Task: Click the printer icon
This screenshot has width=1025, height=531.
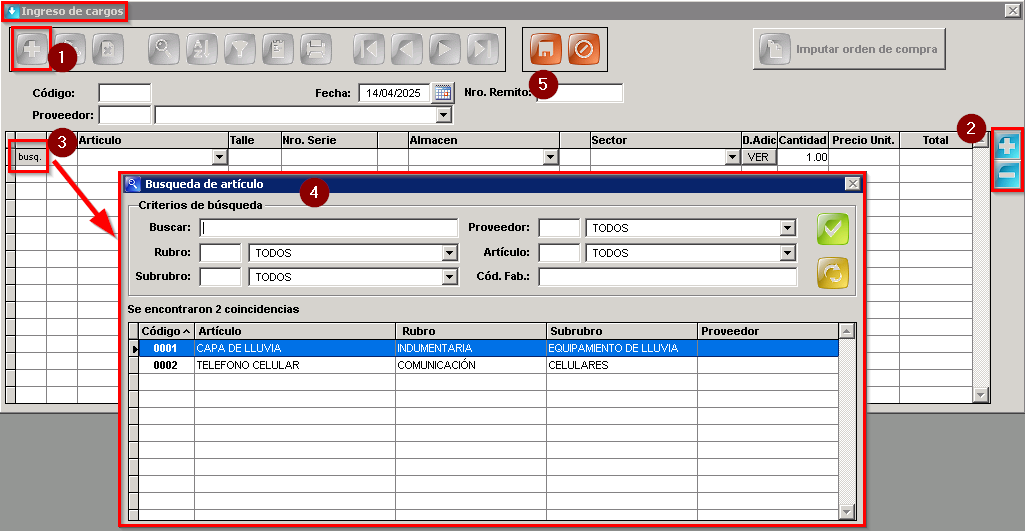Action: 316,50
